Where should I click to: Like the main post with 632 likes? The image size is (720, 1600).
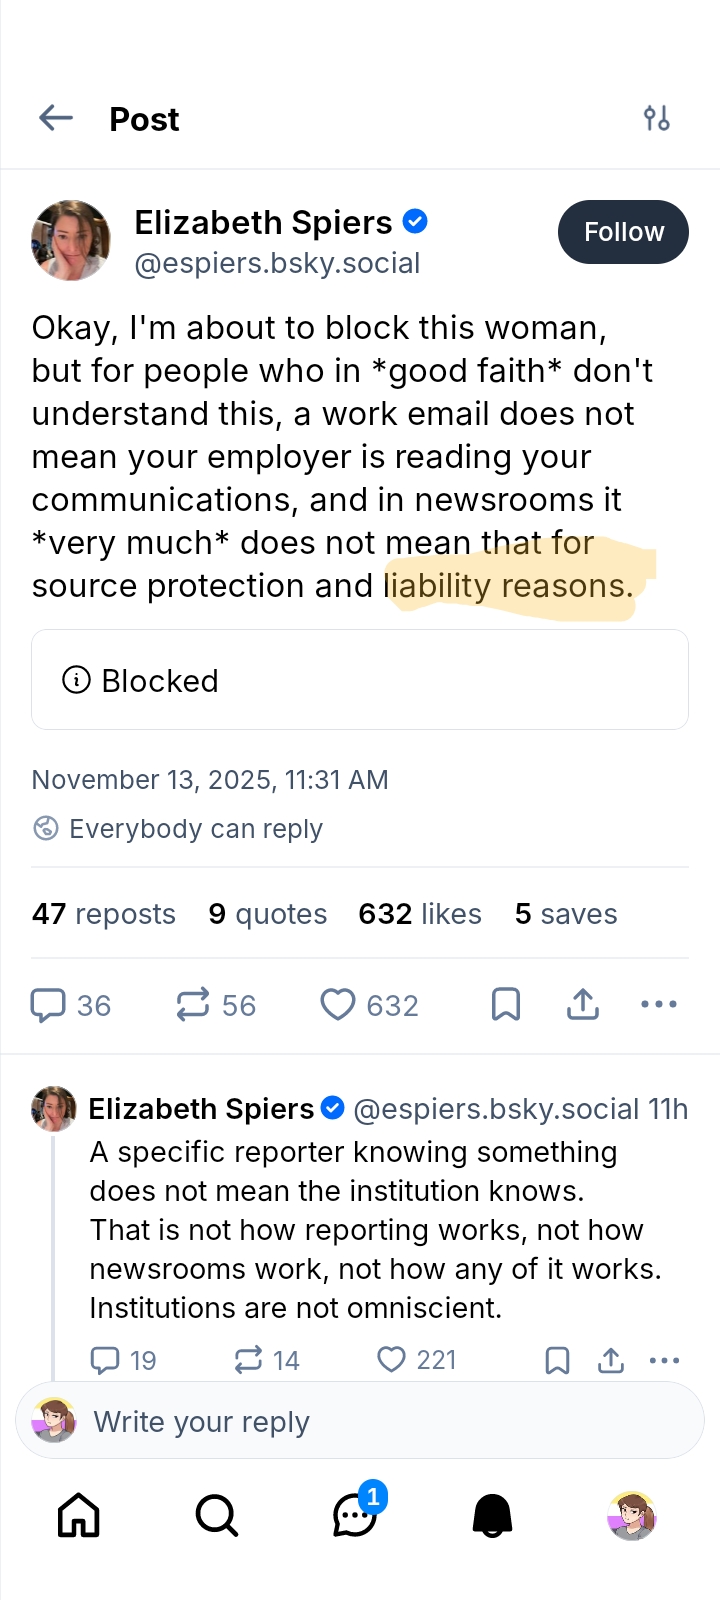point(338,1005)
